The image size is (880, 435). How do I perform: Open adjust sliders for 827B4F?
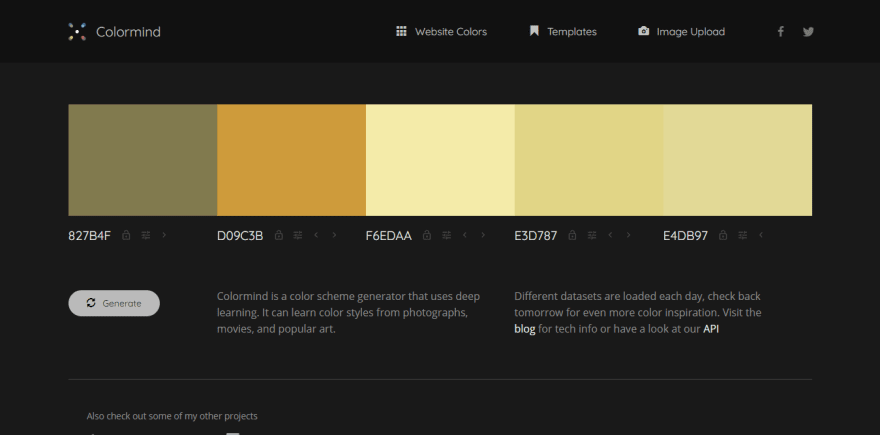click(146, 235)
